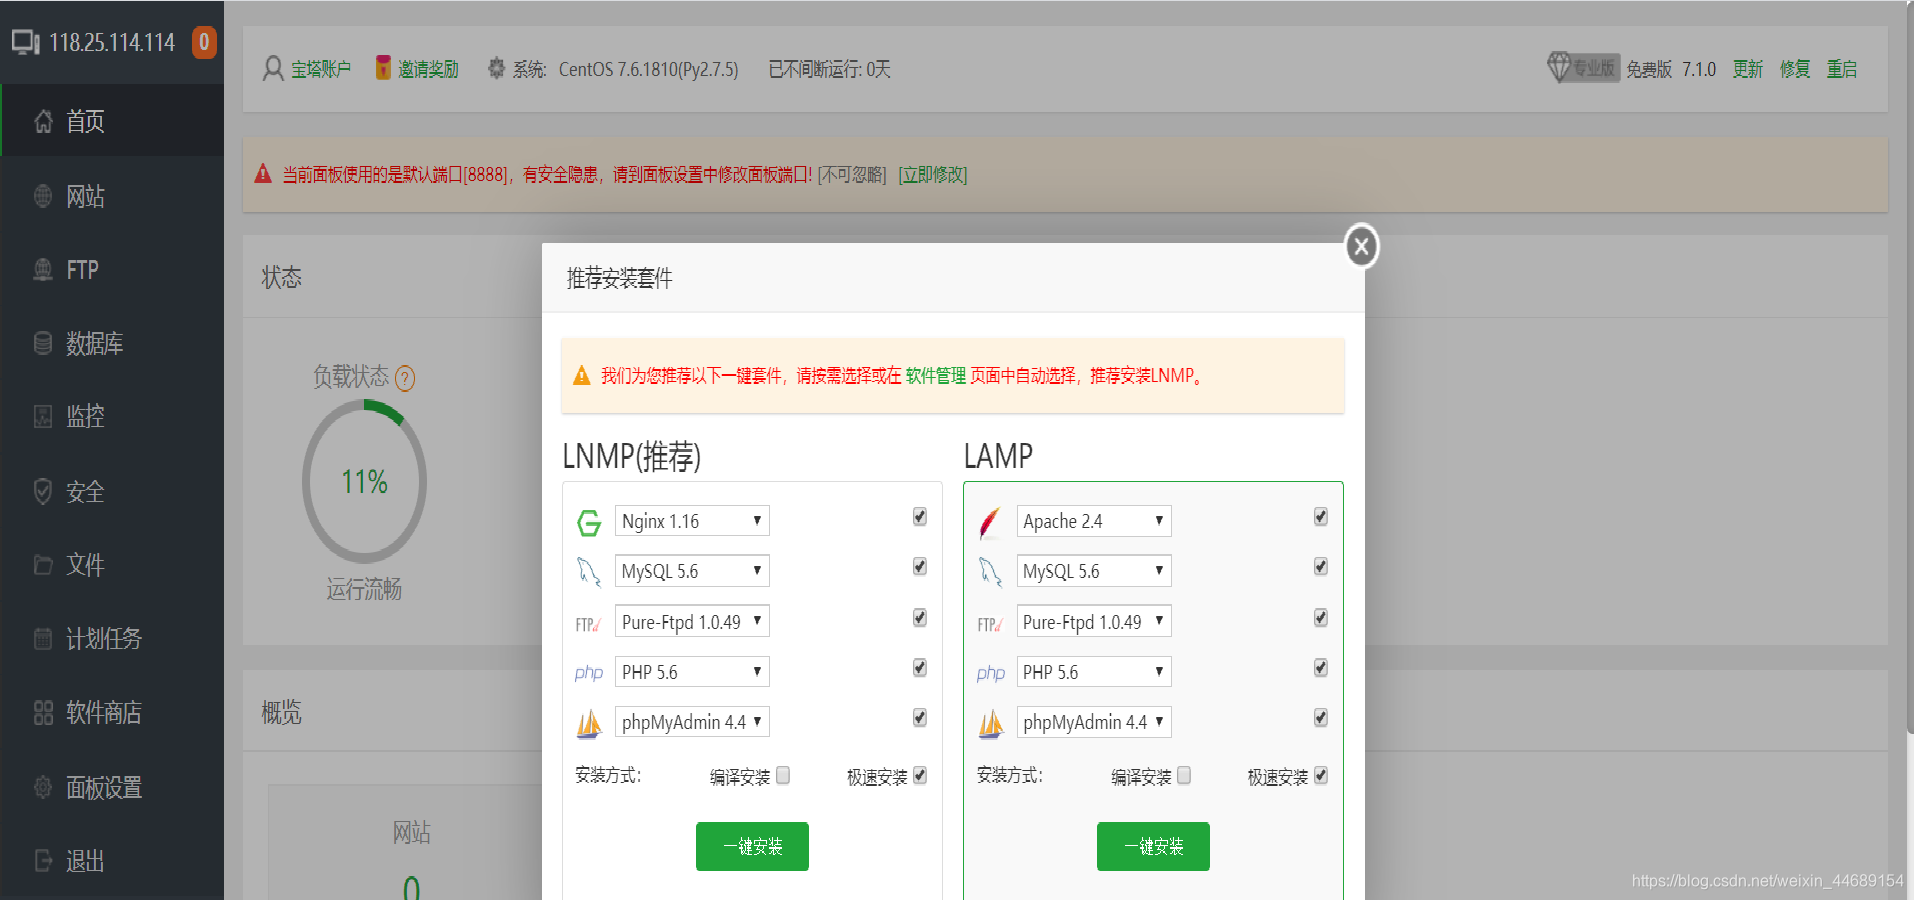Click 一键安装 button under LNMP
This screenshot has width=1914, height=900.
click(752, 846)
